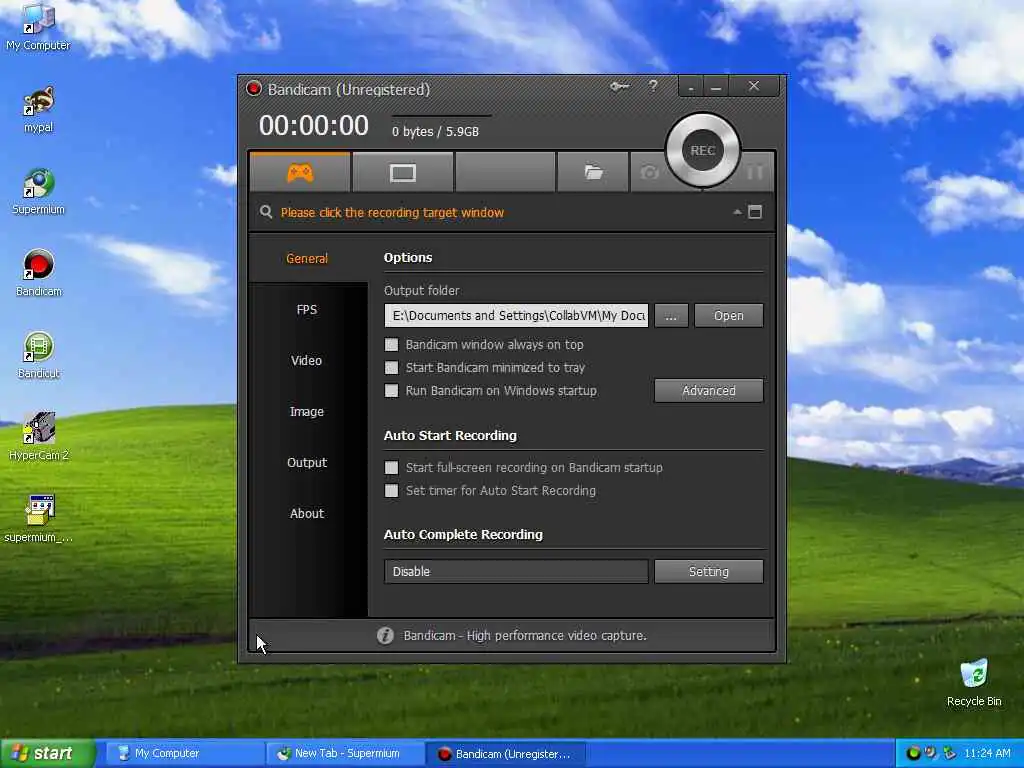Click the red Bandicam logo in the title bar
Screen dimensions: 1024x768
click(254, 88)
